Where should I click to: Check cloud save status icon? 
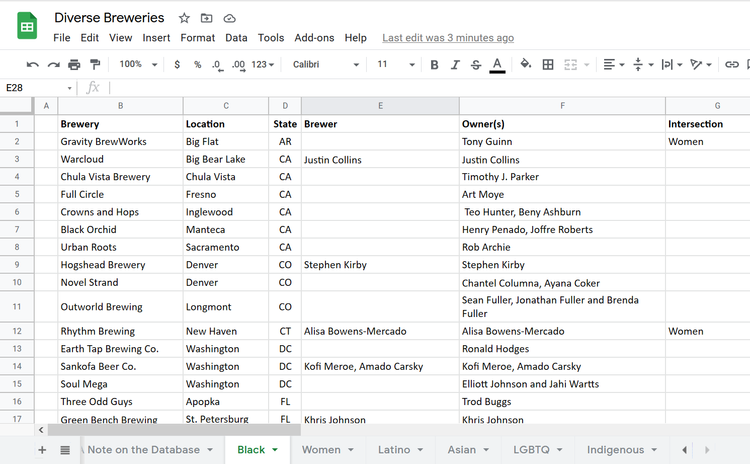(x=230, y=18)
